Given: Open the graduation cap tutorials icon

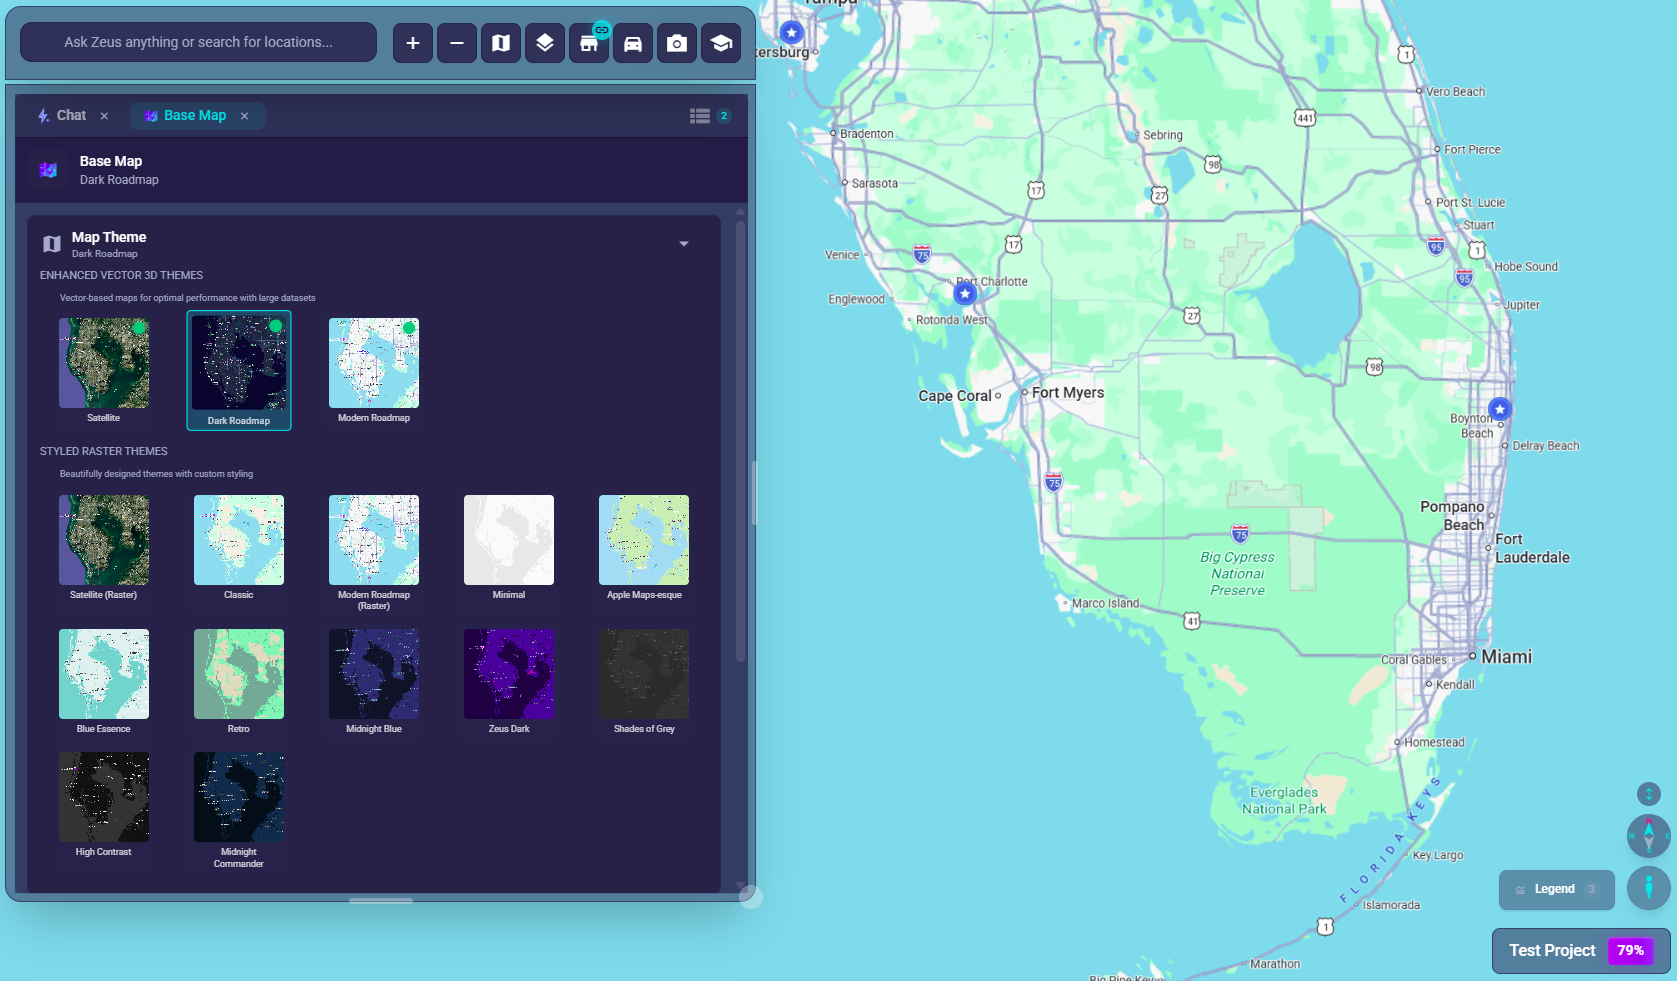Looking at the screenshot, I should tap(721, 43).
